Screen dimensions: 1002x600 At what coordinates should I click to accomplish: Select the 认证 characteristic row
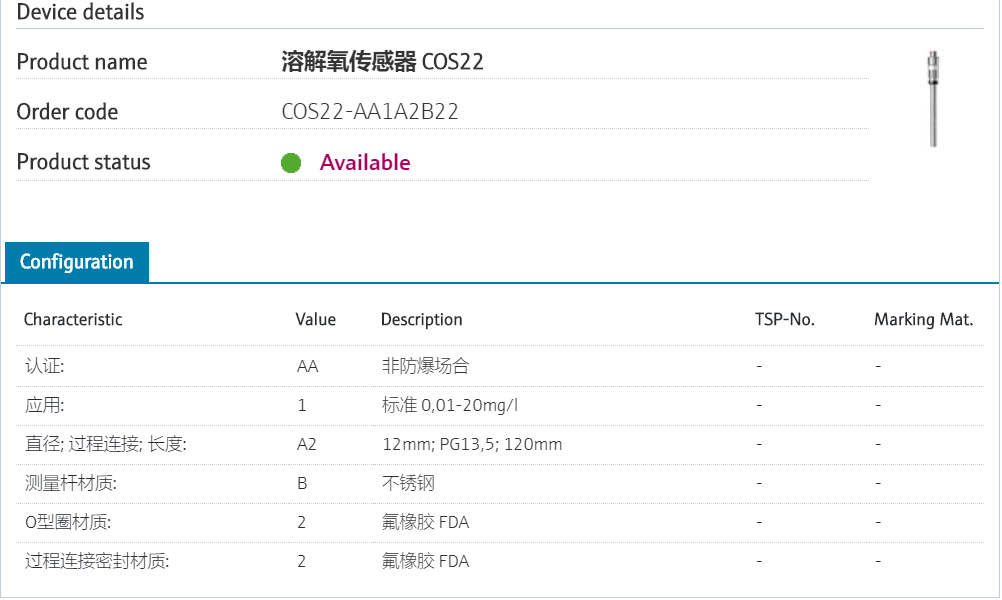point(44,366)
